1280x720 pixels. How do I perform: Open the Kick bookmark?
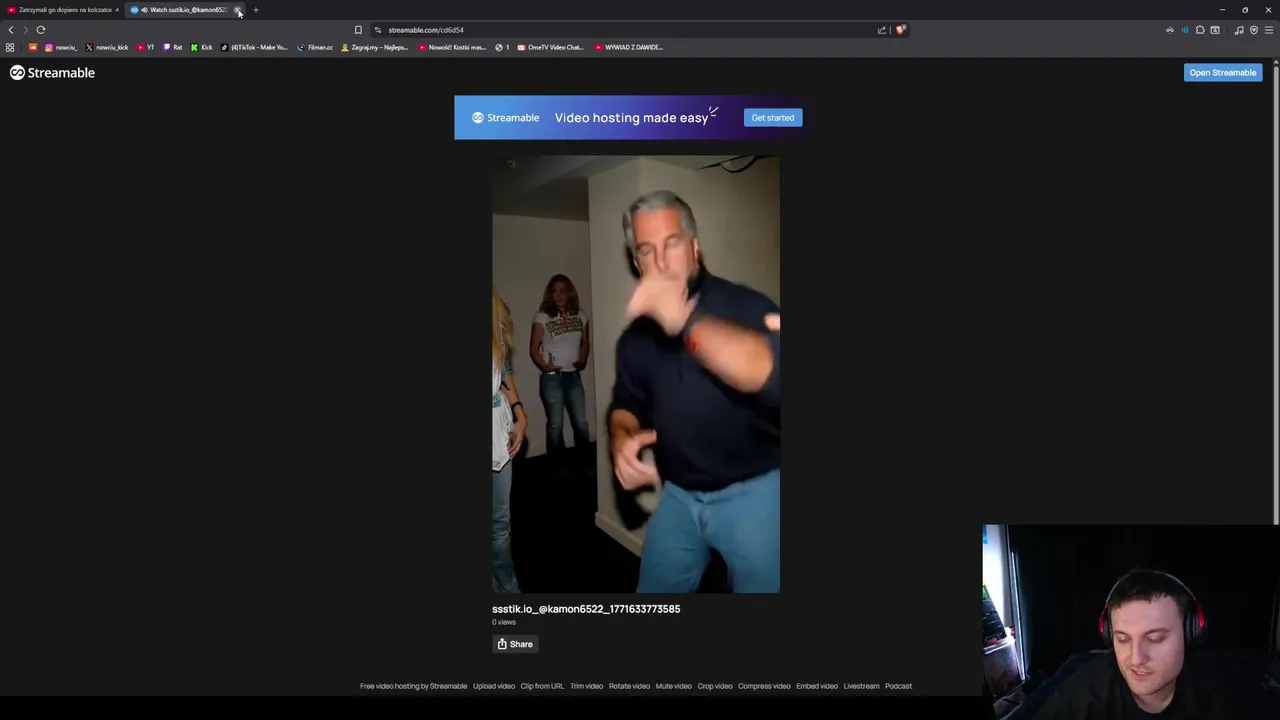point(202,47)
